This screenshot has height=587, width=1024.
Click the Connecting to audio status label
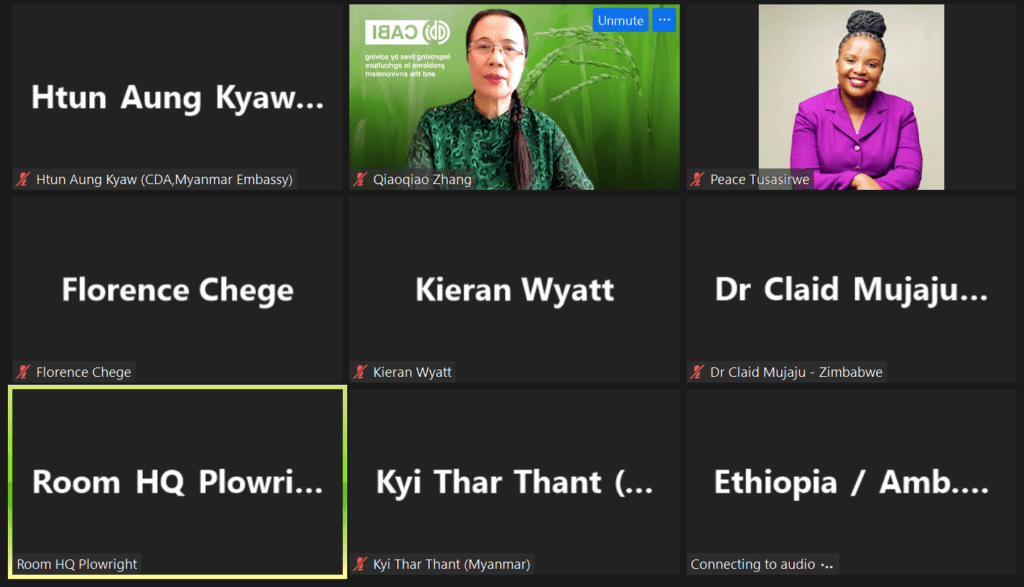click(762, 564)
